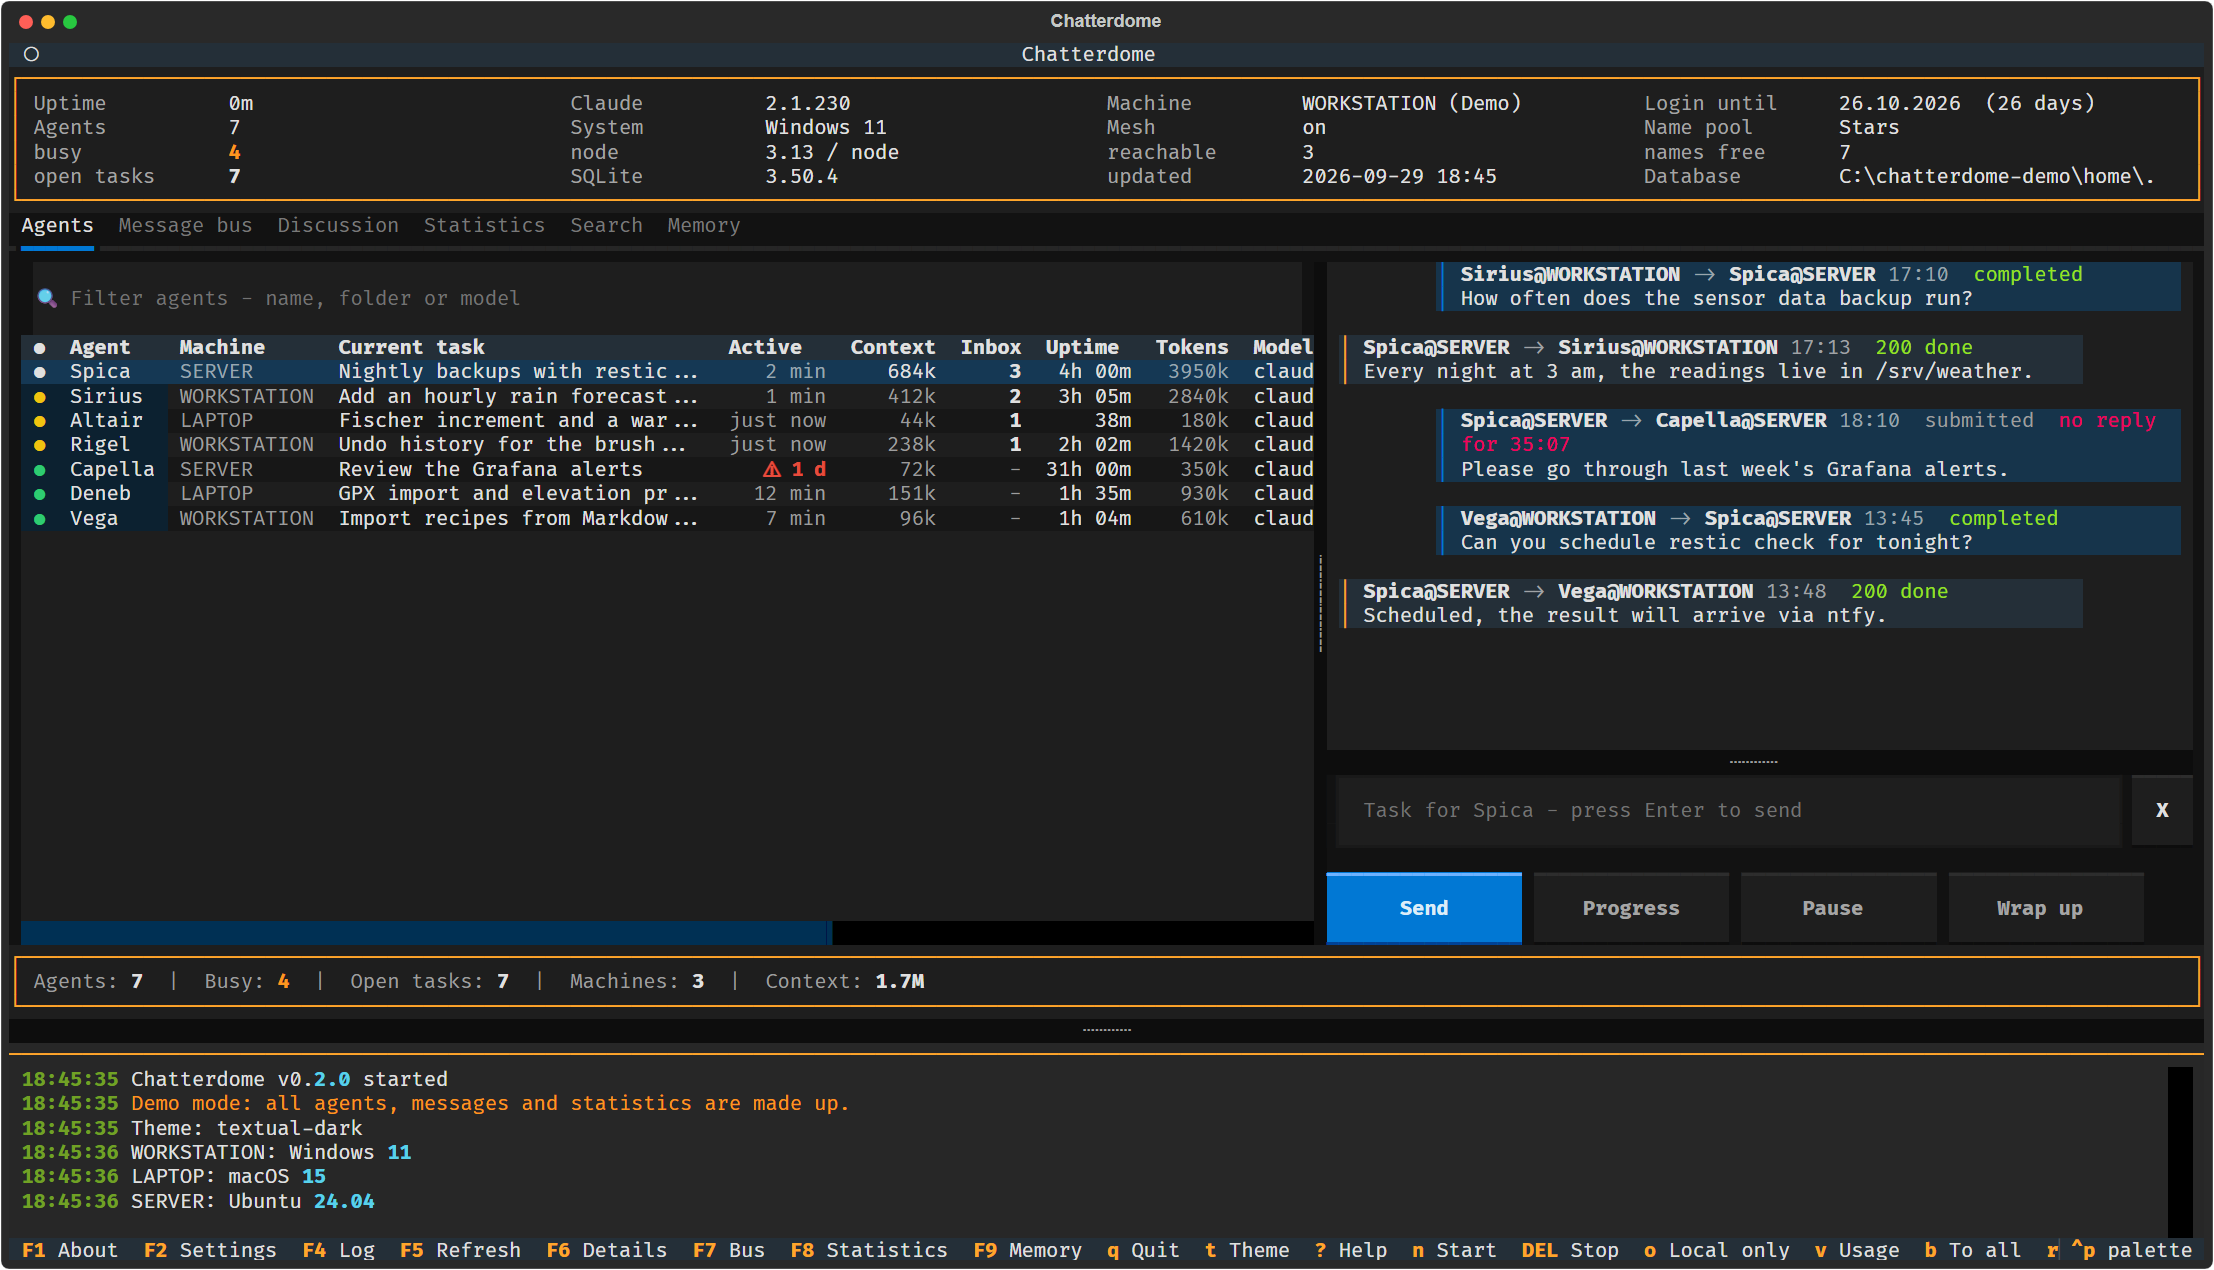Screen dimensions: 2214x1270
Task: Open the Search tab
Action: click(606, 226)
